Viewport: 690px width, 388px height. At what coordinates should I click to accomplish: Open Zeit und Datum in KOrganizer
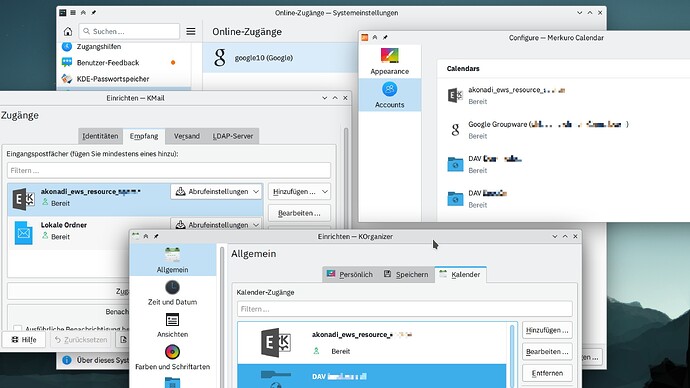(x=172, y=293)
